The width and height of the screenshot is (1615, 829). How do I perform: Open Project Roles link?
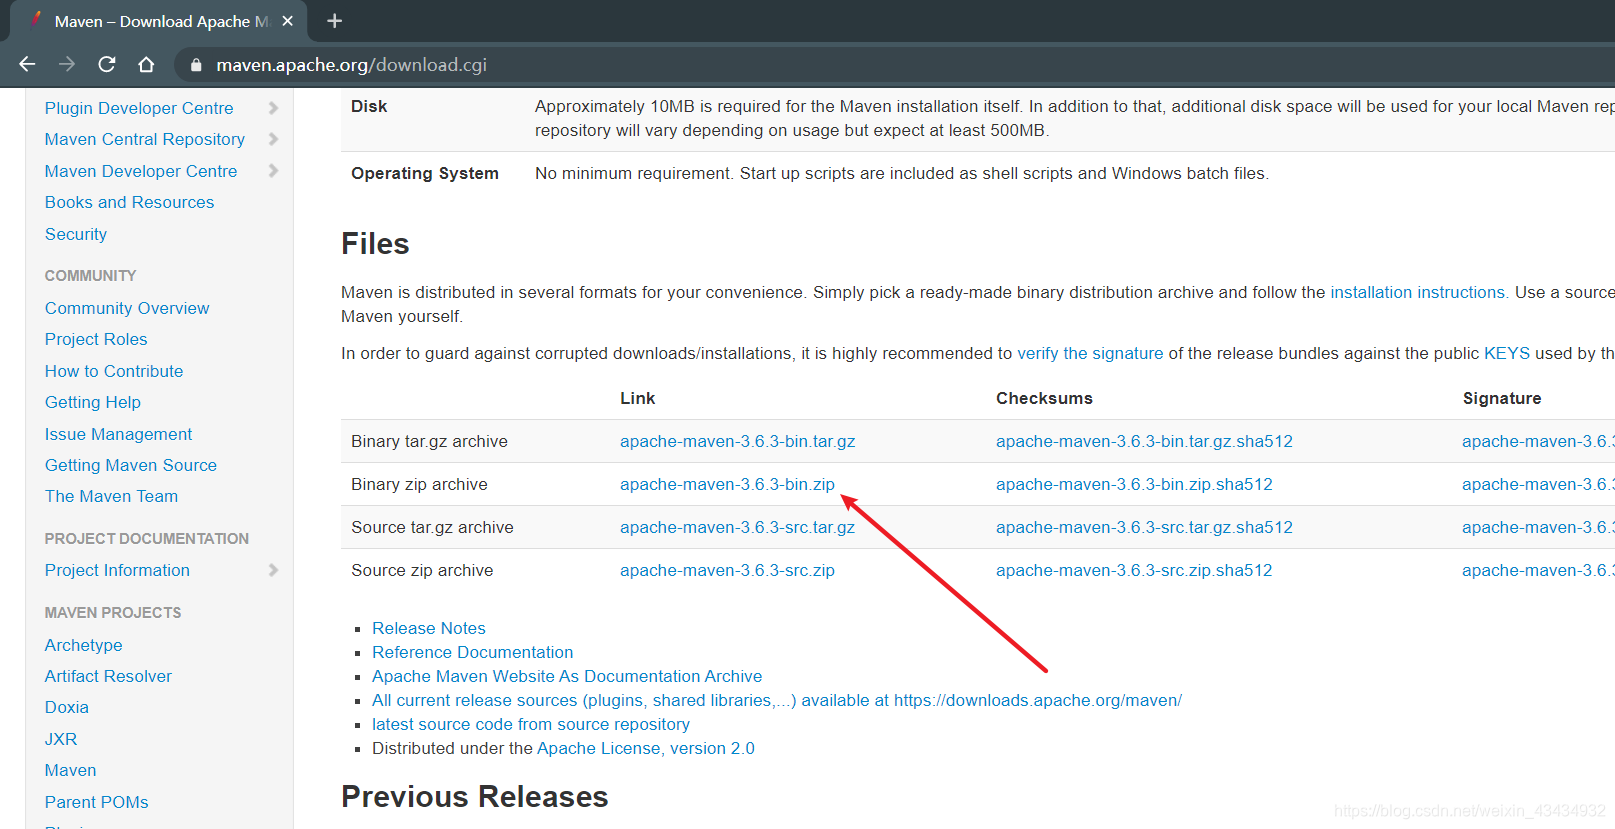[x=96, y=339]
